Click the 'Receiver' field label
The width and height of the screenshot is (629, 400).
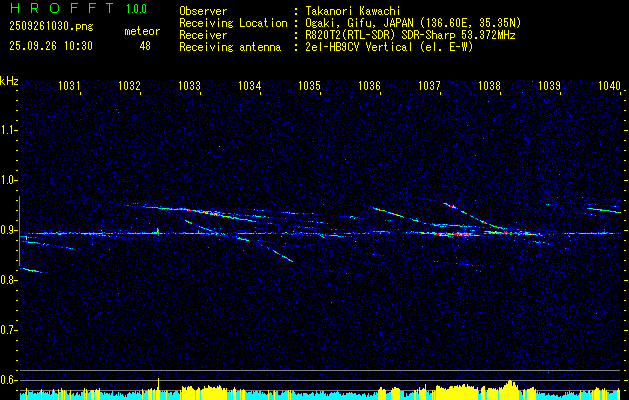click(x=203, y=35)
